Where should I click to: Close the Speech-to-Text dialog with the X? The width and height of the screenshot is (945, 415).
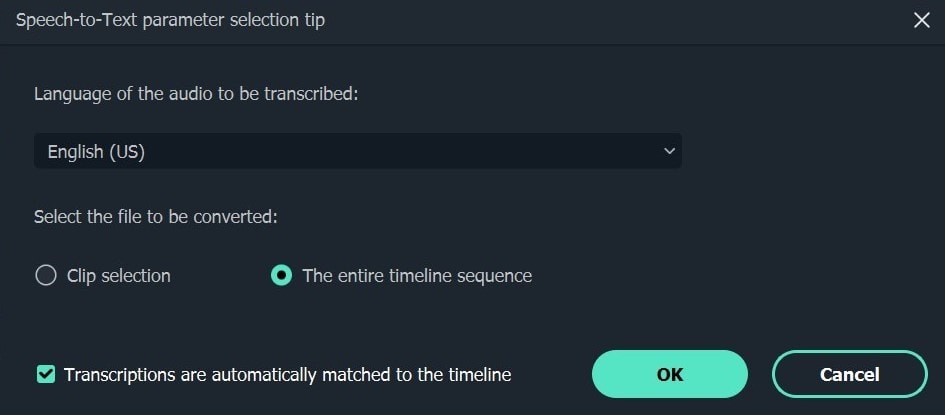(921, 20)
